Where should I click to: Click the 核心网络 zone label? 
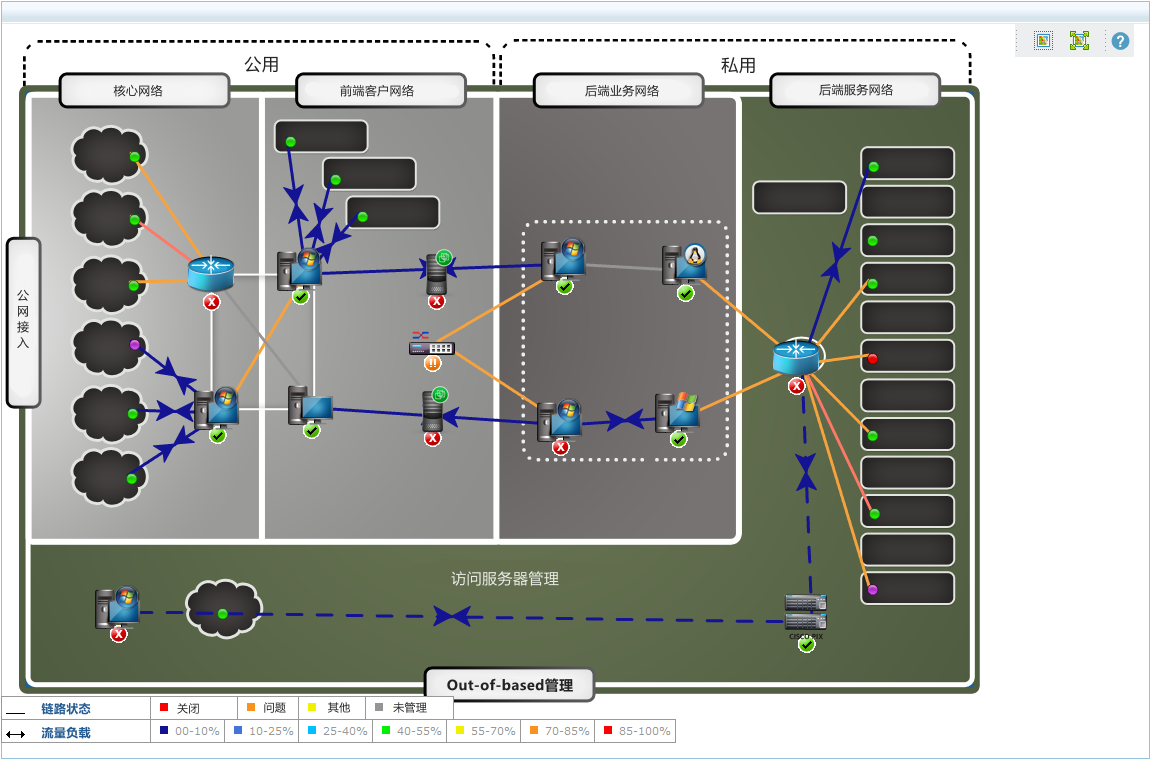[x=145, y=90]
